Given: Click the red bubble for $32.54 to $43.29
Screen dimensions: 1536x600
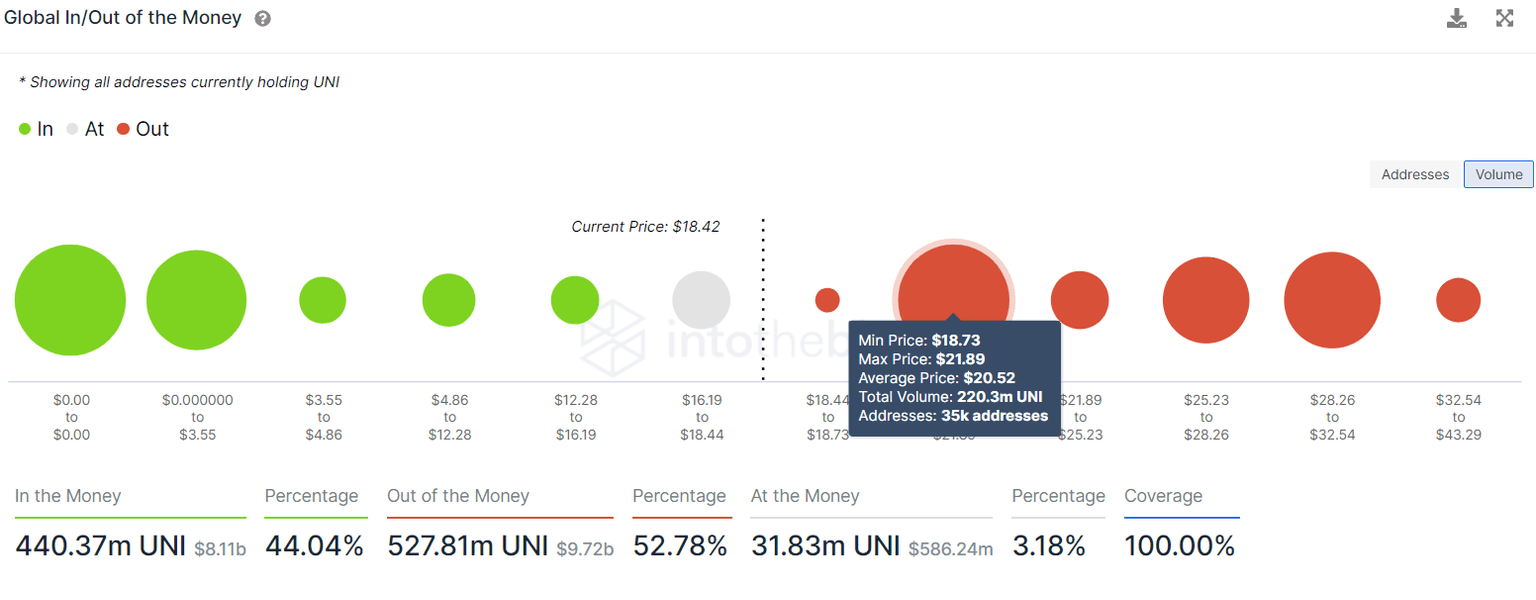Looking at the screenshot, I should click(x=1458, y=300).
